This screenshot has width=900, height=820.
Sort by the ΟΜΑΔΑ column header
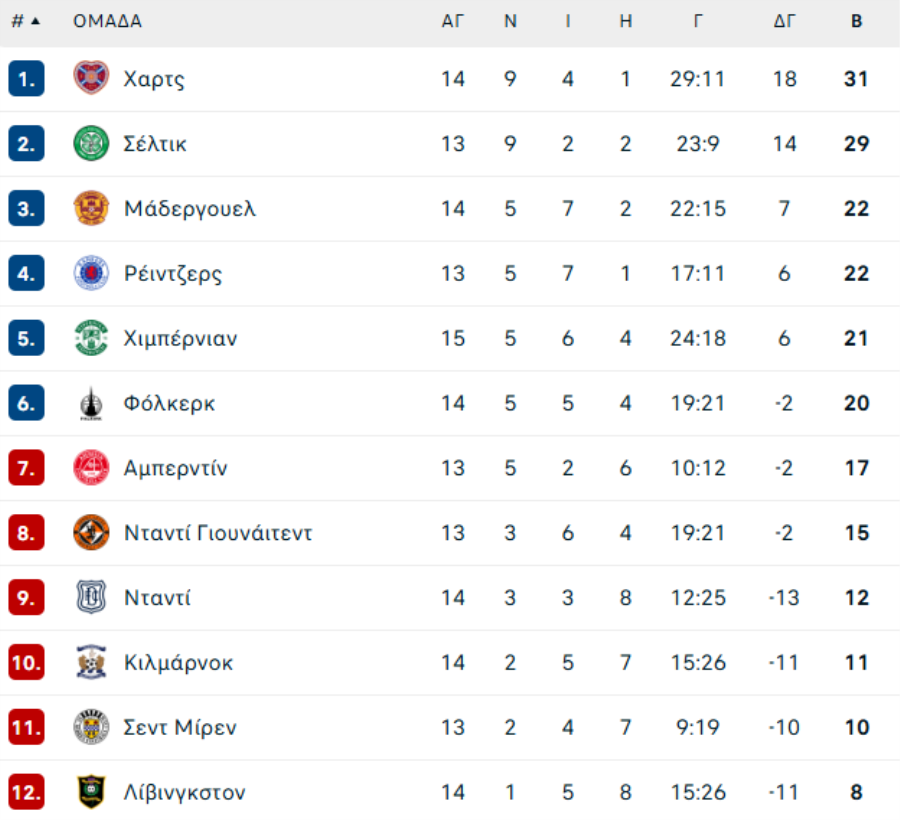point(107,21)
